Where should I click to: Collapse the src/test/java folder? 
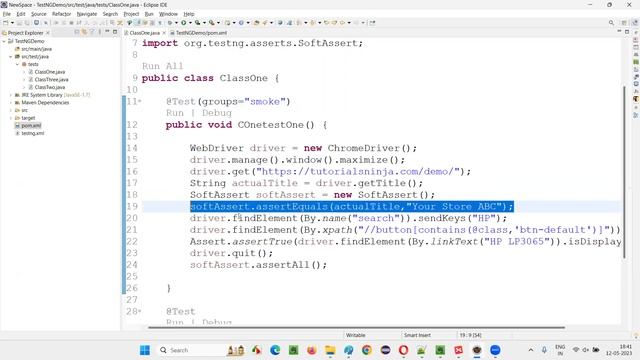point(11,57)
